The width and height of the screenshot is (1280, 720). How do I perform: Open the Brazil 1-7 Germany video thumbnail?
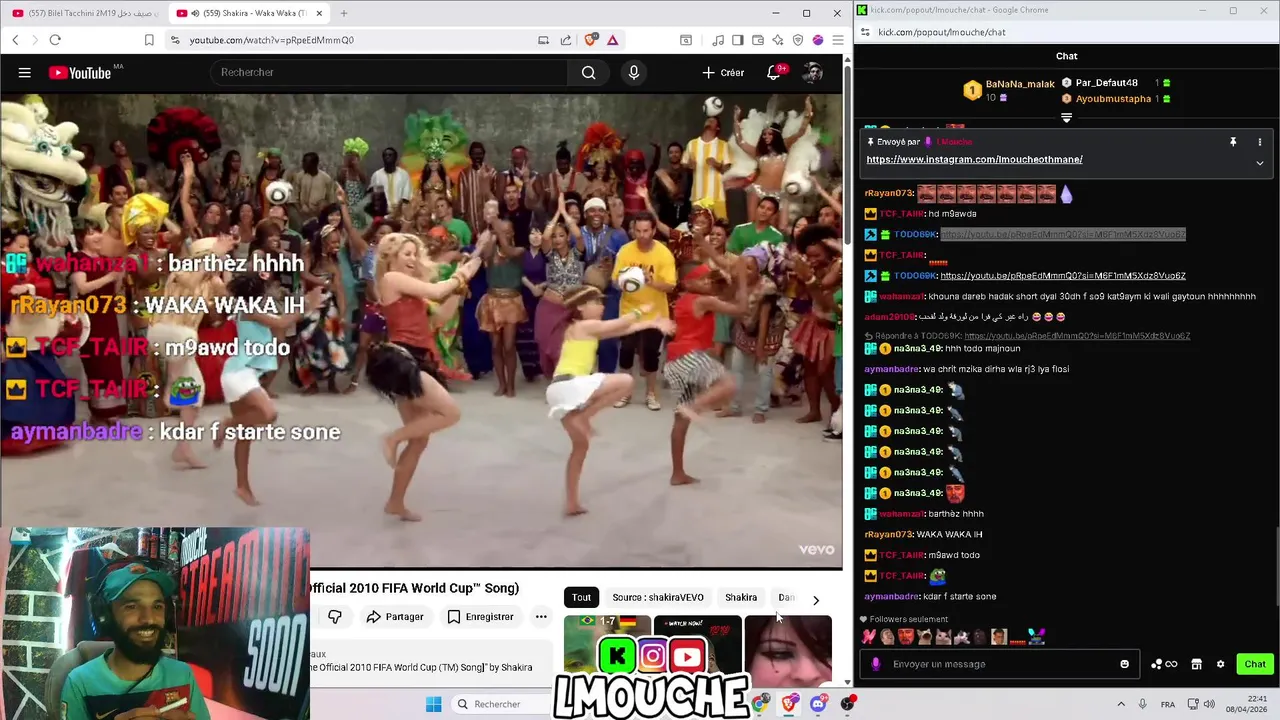click(607, 647)
